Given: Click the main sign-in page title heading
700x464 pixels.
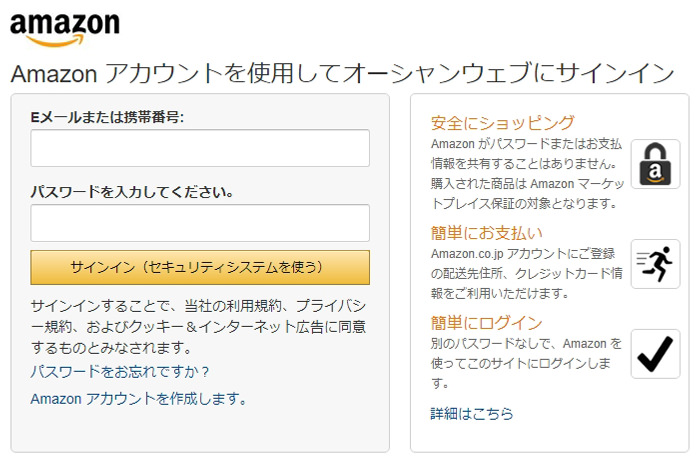Looking at the screenshot, I should tap(342, 74).
